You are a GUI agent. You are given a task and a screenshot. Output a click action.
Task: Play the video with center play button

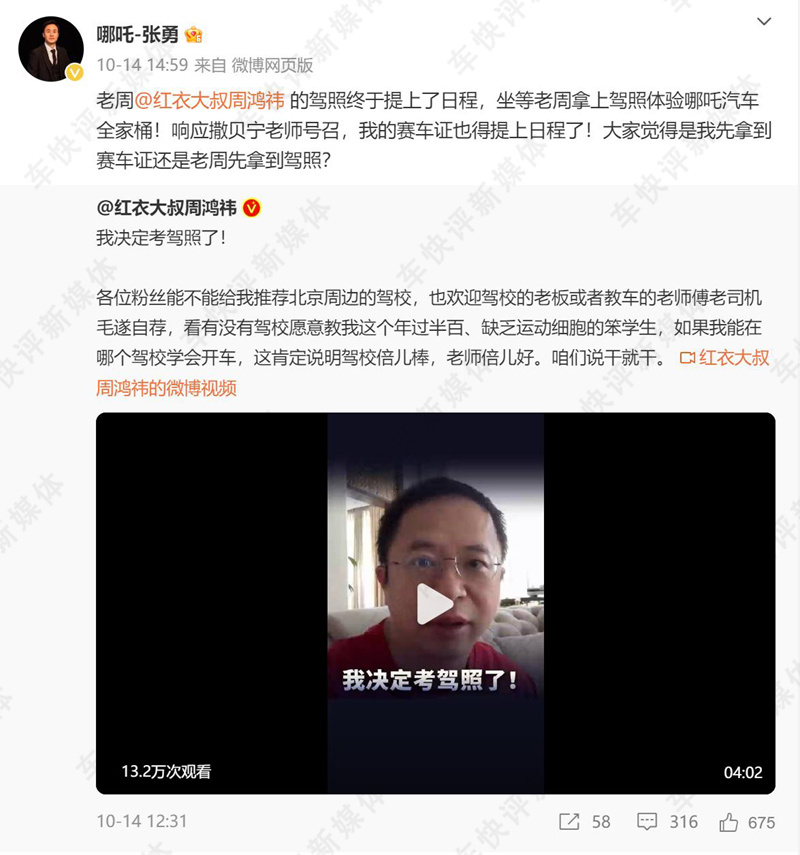(435, 604)
